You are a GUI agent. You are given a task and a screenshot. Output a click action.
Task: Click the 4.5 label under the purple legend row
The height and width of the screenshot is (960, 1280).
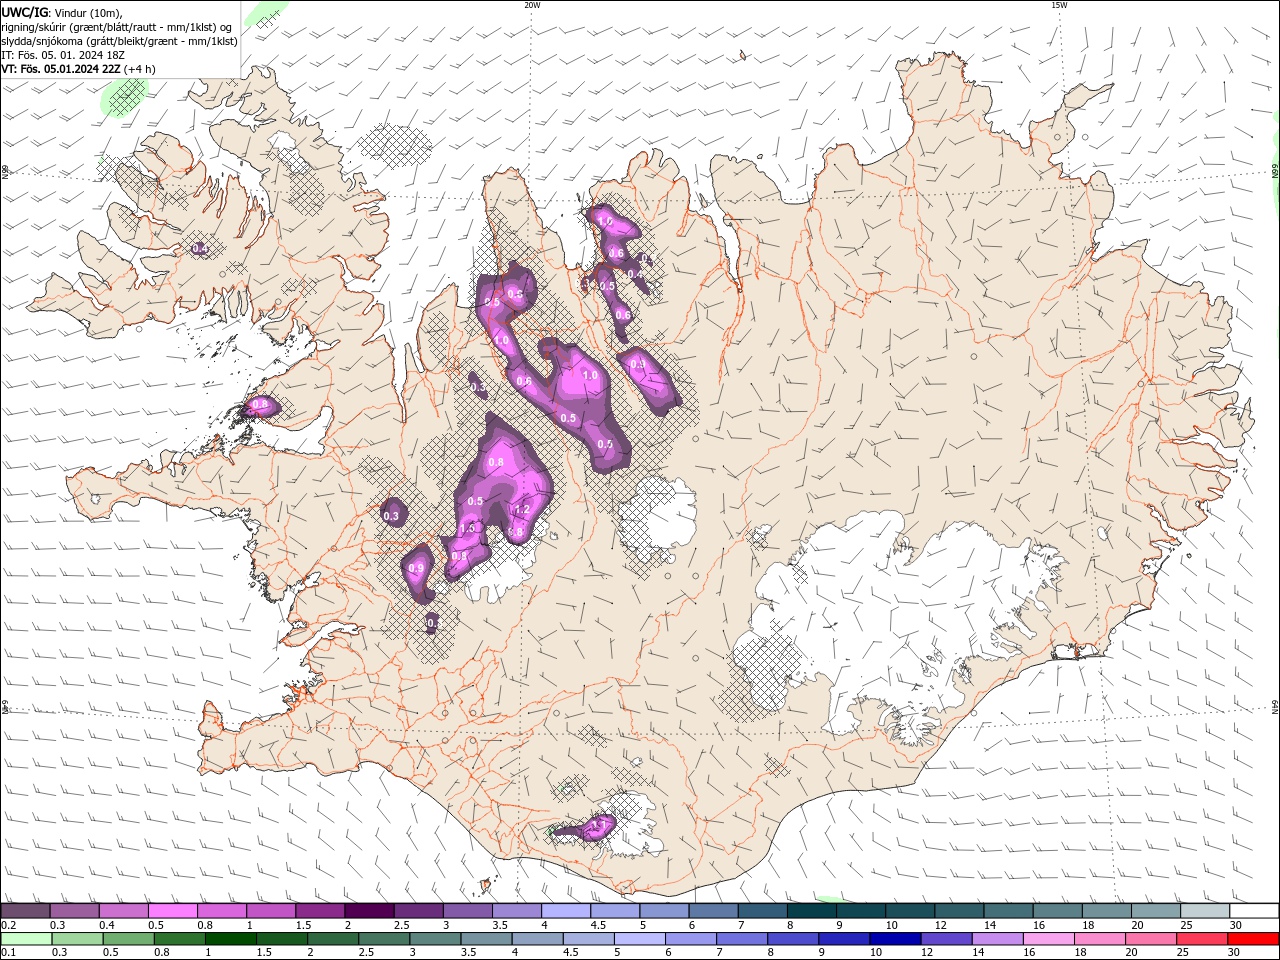pyautogui.click(x=598, y=925)
